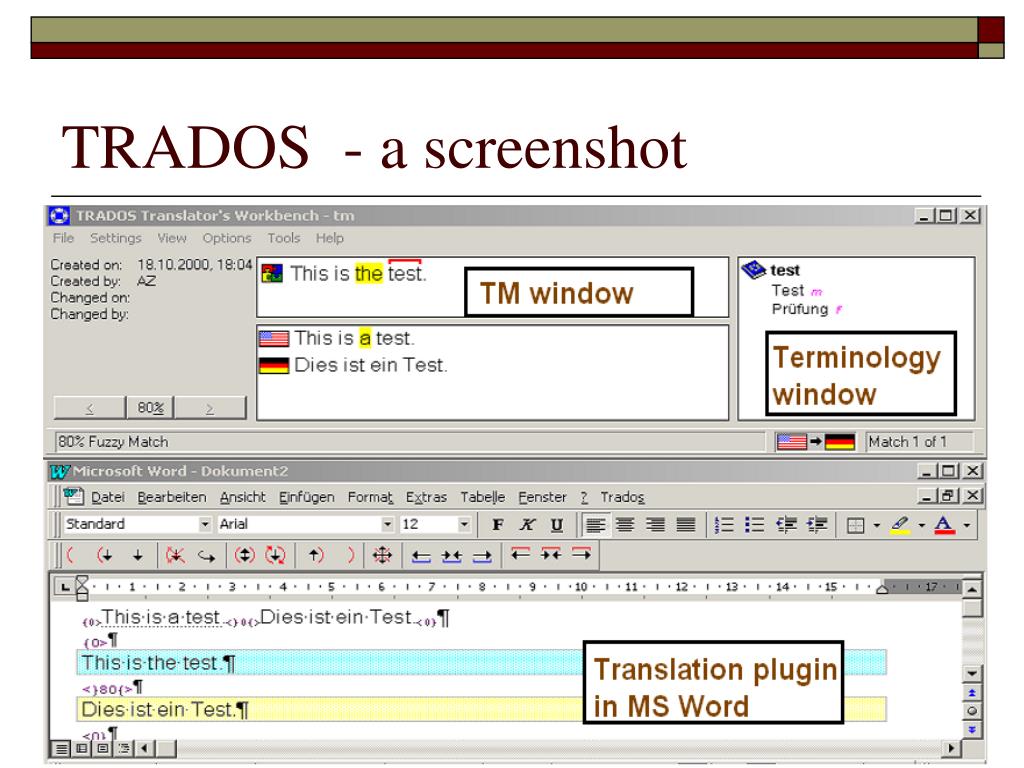Viewport: 1024px width, 768px height.
Task: Open the Settings menu in Workbench
Action: point(116,238)
